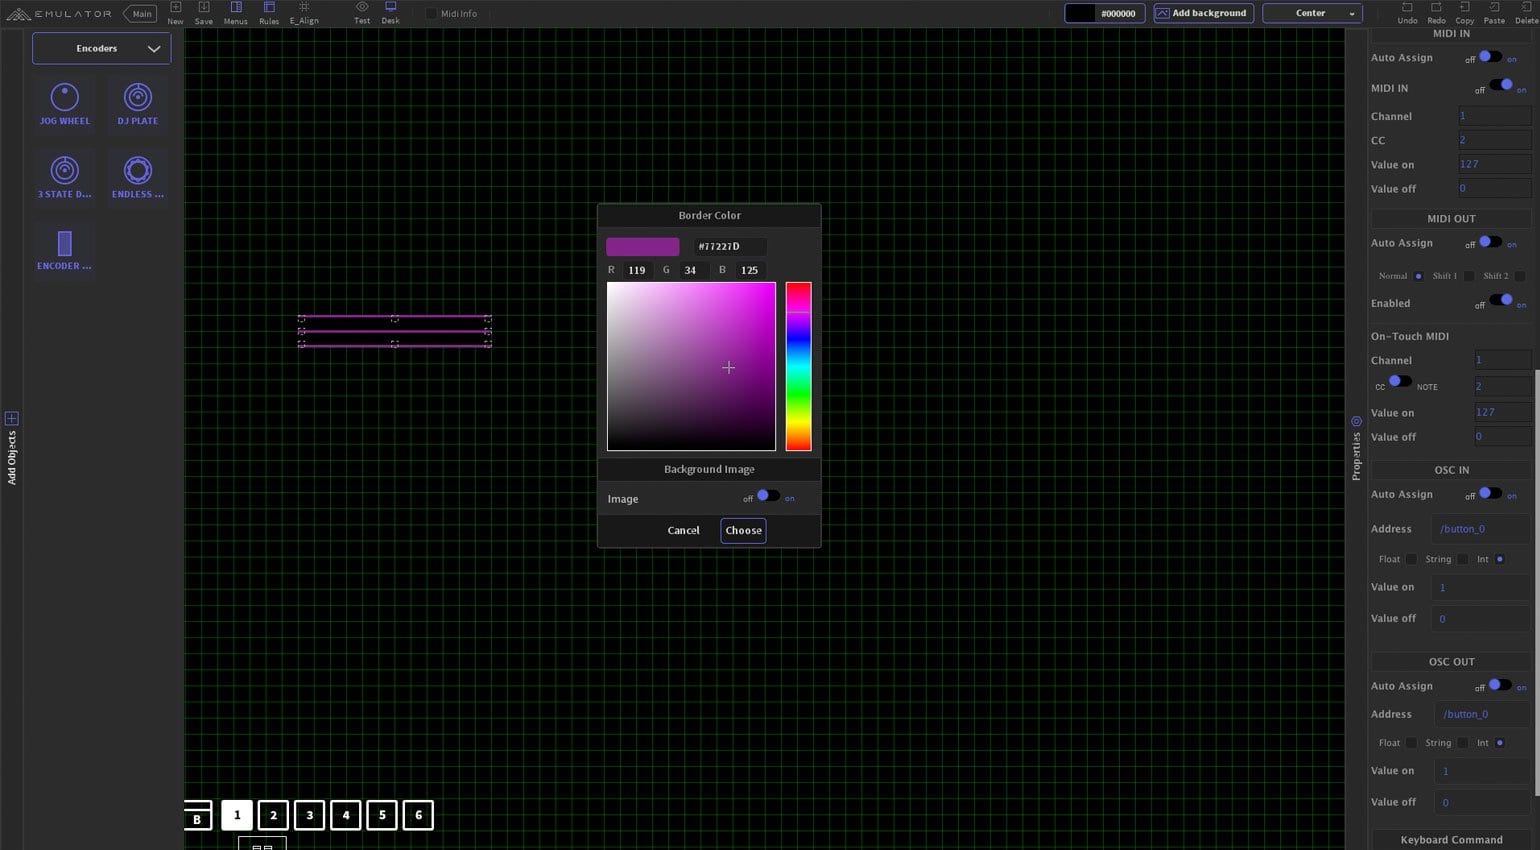This screenshot has height=850, width=1540.
Task: Open the Encoders category dropdown
Action: pos(101,48)
